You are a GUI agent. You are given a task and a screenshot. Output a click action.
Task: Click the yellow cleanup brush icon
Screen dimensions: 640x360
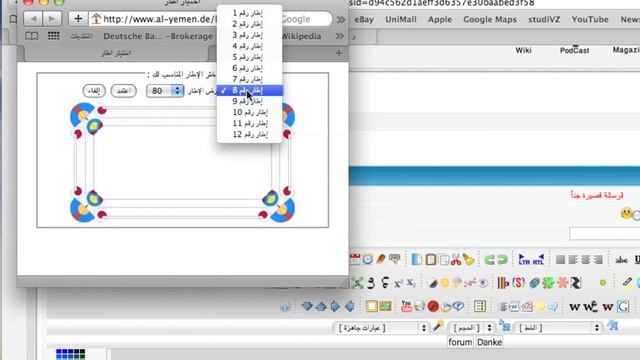pos(469,260)
